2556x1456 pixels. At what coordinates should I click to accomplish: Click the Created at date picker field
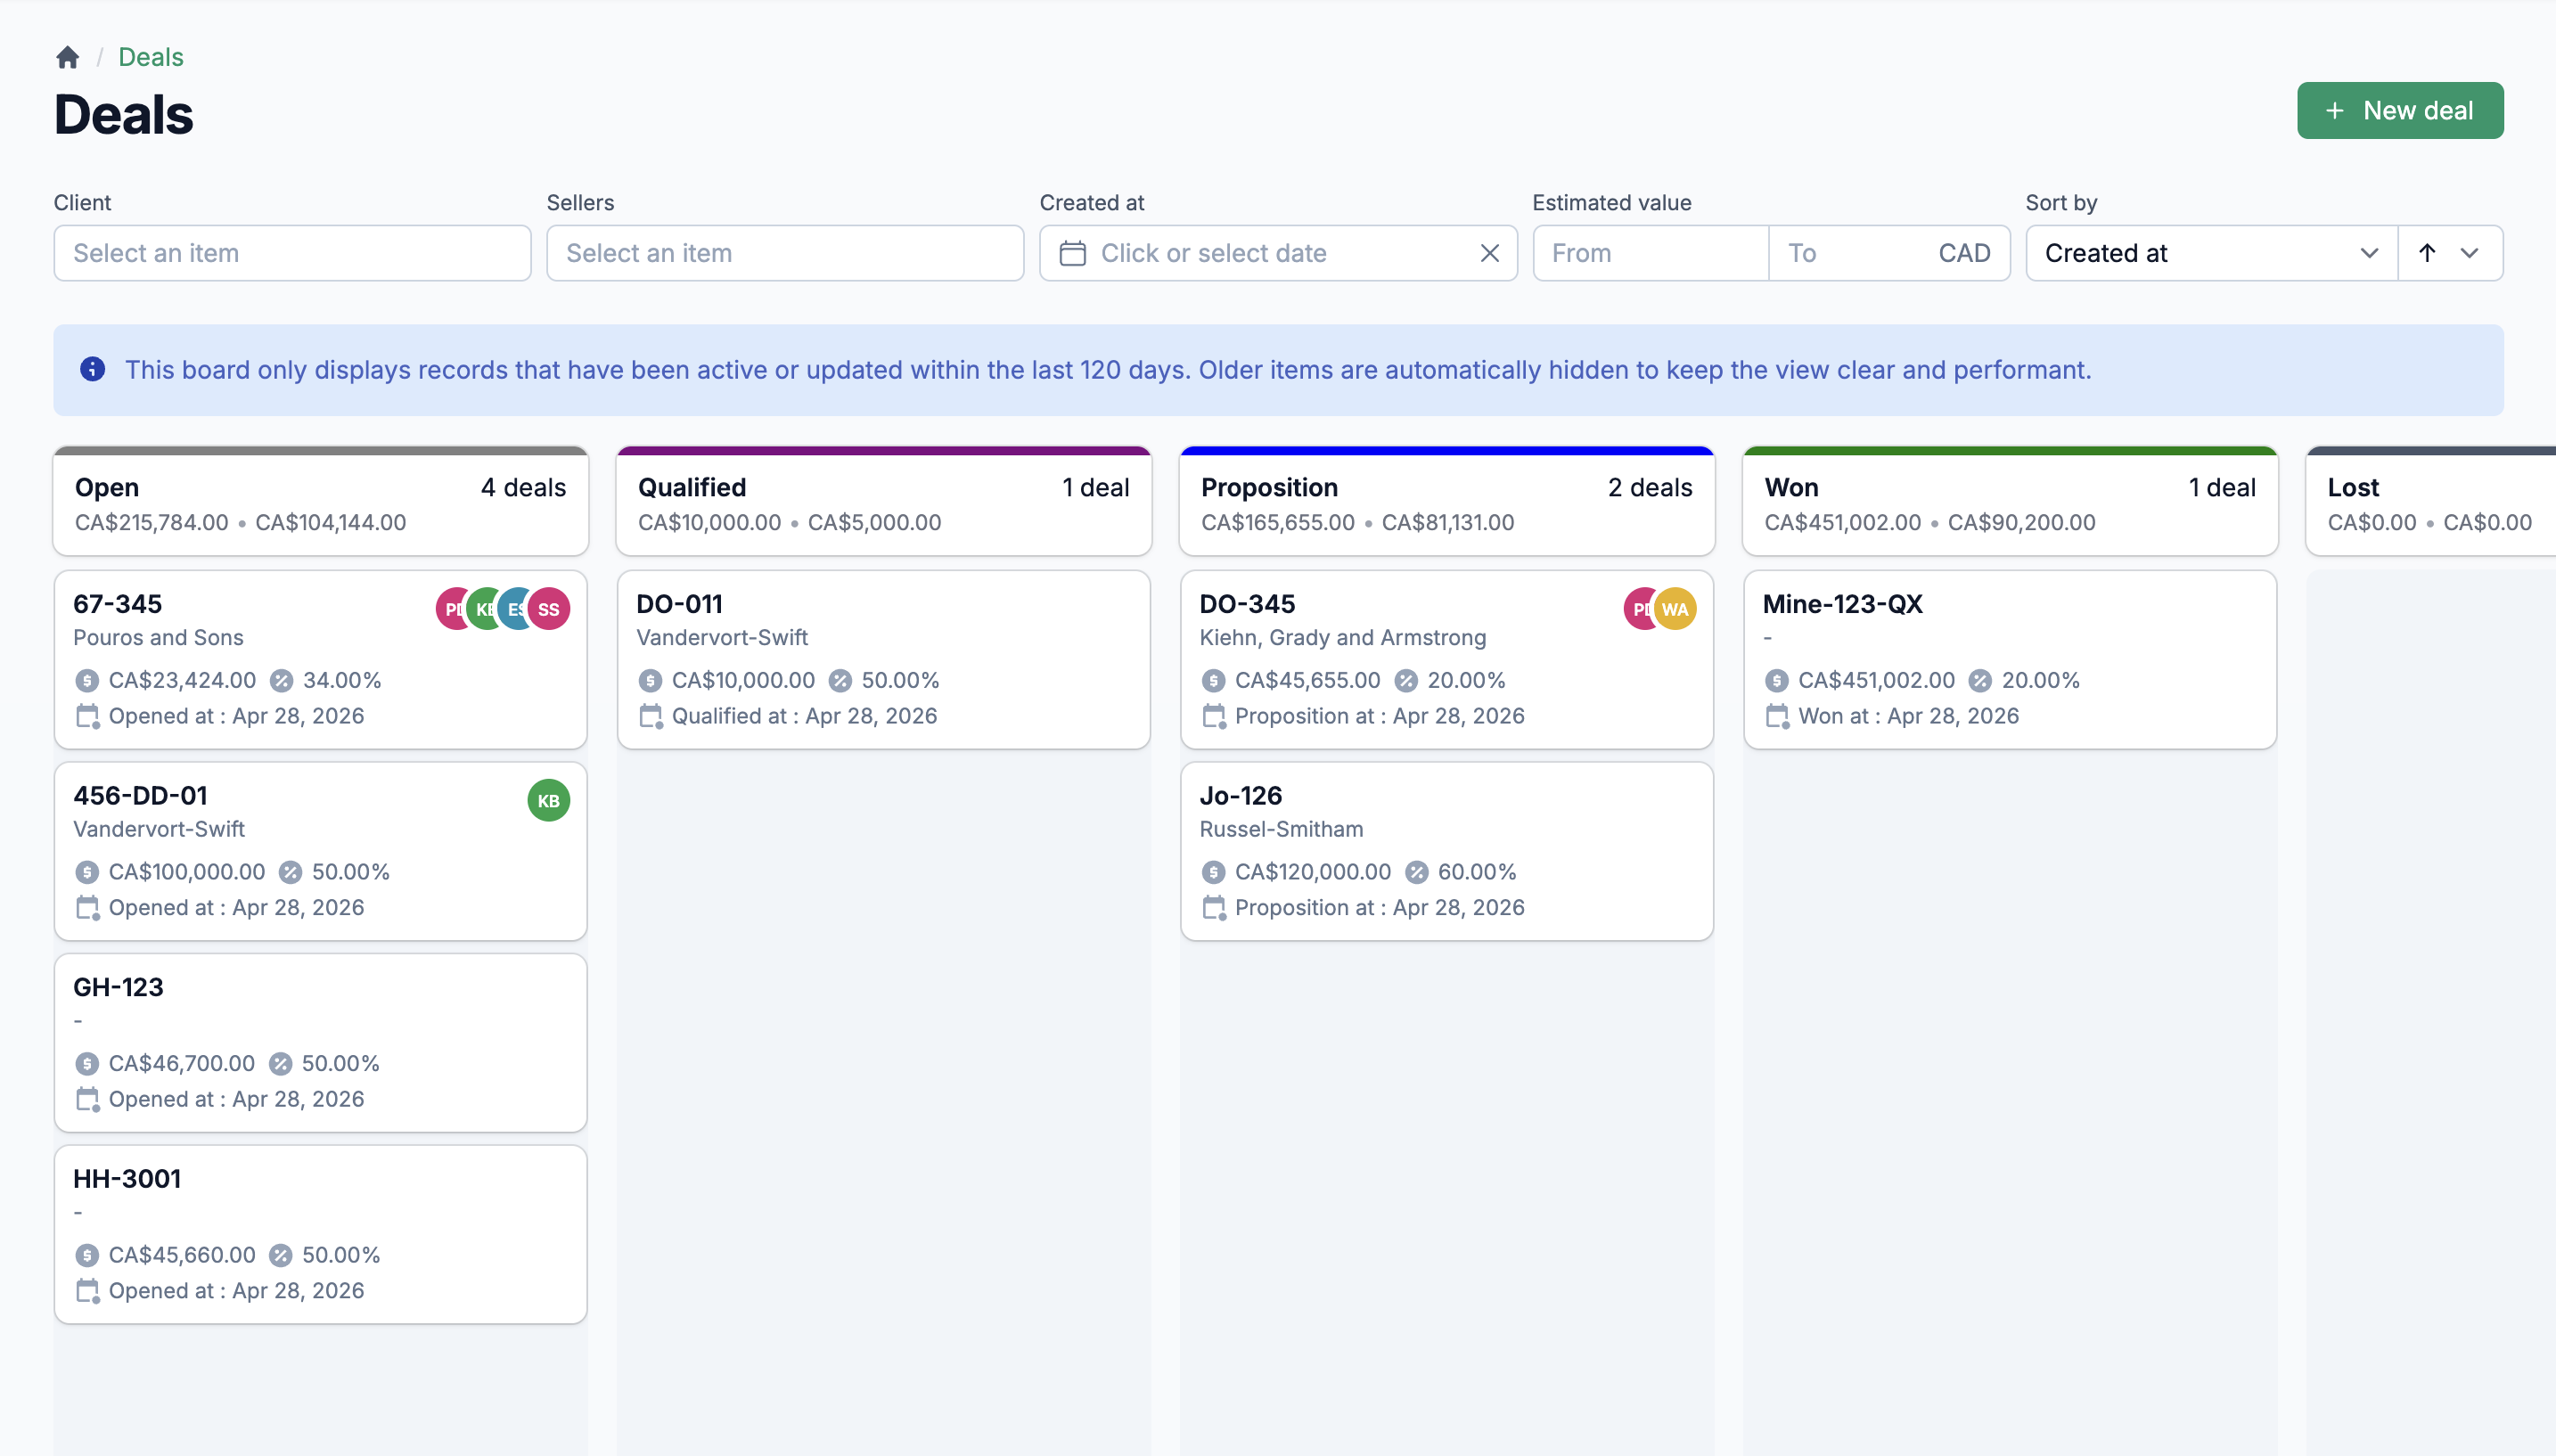tap(1278, 253)
